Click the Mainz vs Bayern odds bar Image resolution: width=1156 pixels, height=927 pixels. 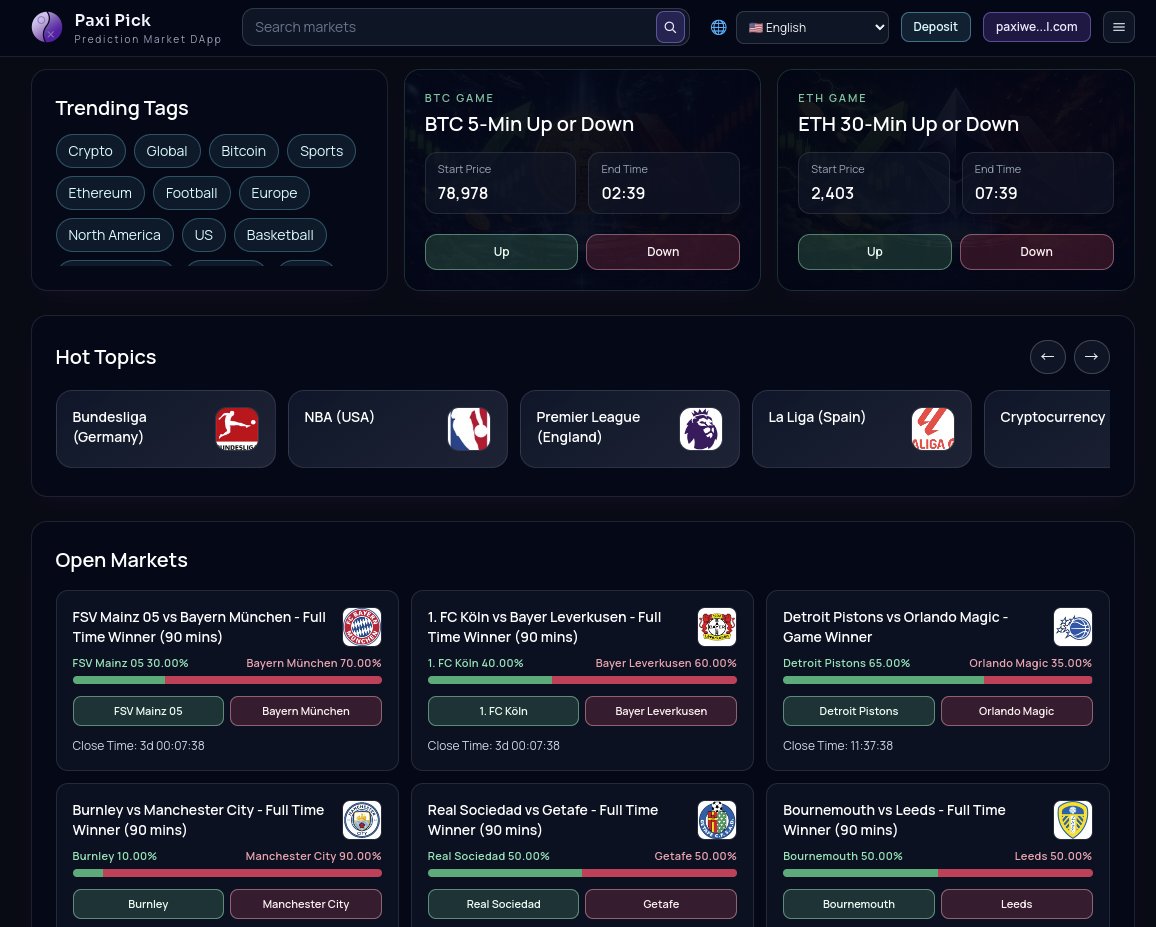[227, 680]
